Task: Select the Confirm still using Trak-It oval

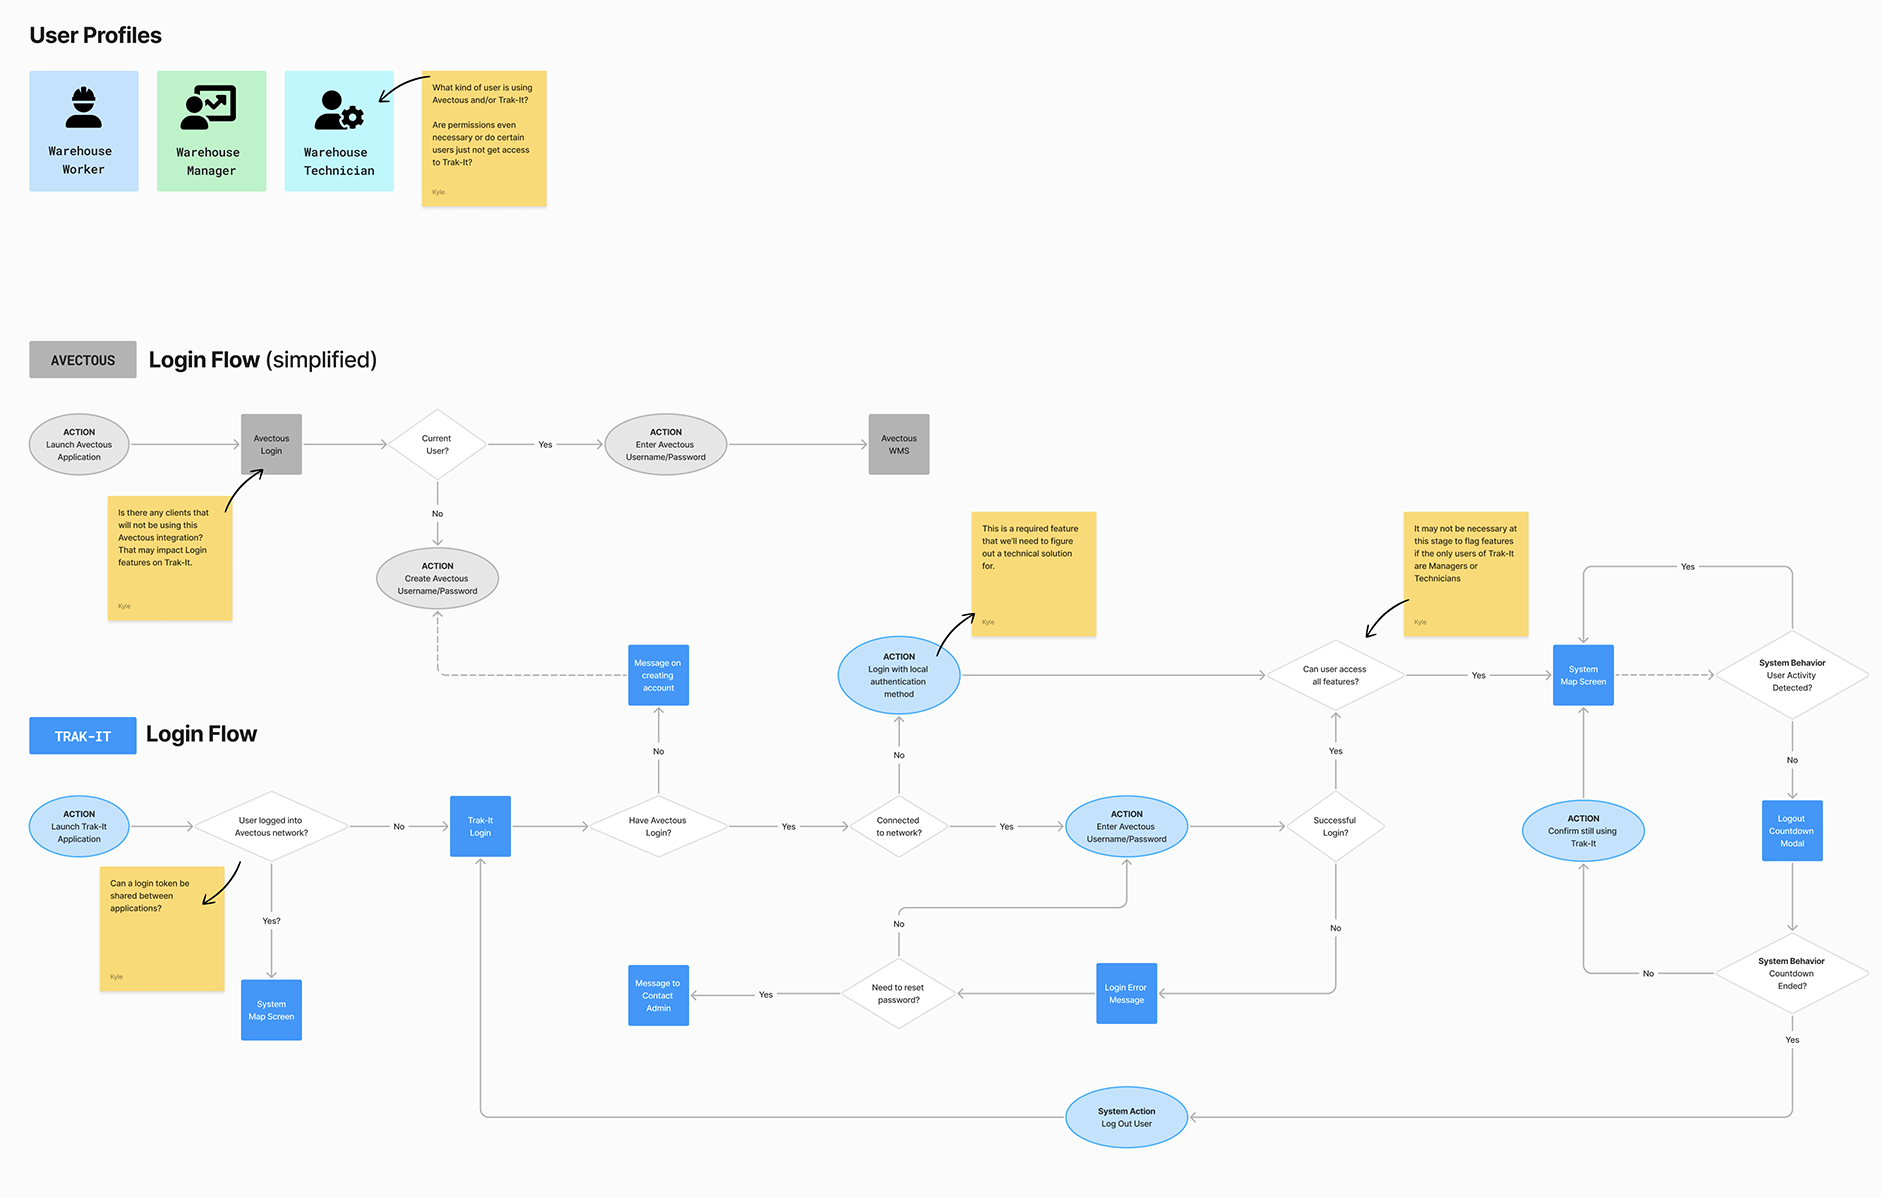Action: tap(1583, 831)
